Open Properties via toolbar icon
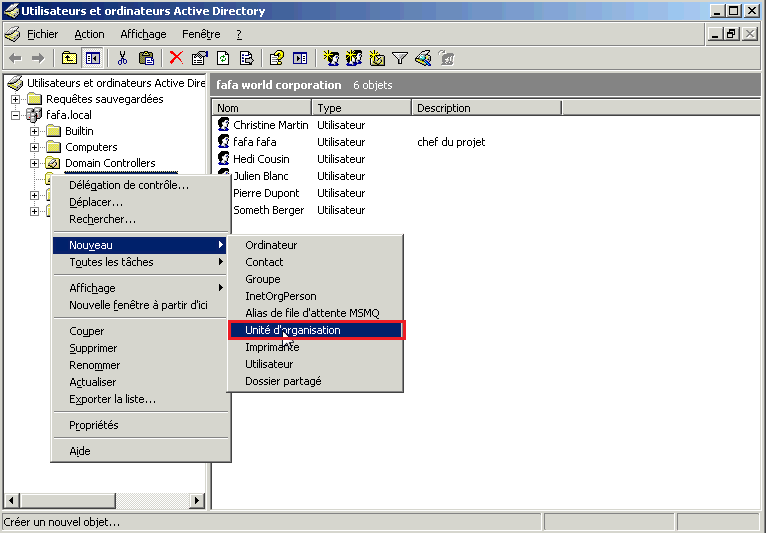Image resolution: width=766 pixels, height=533 pixels. pos(199,59)
